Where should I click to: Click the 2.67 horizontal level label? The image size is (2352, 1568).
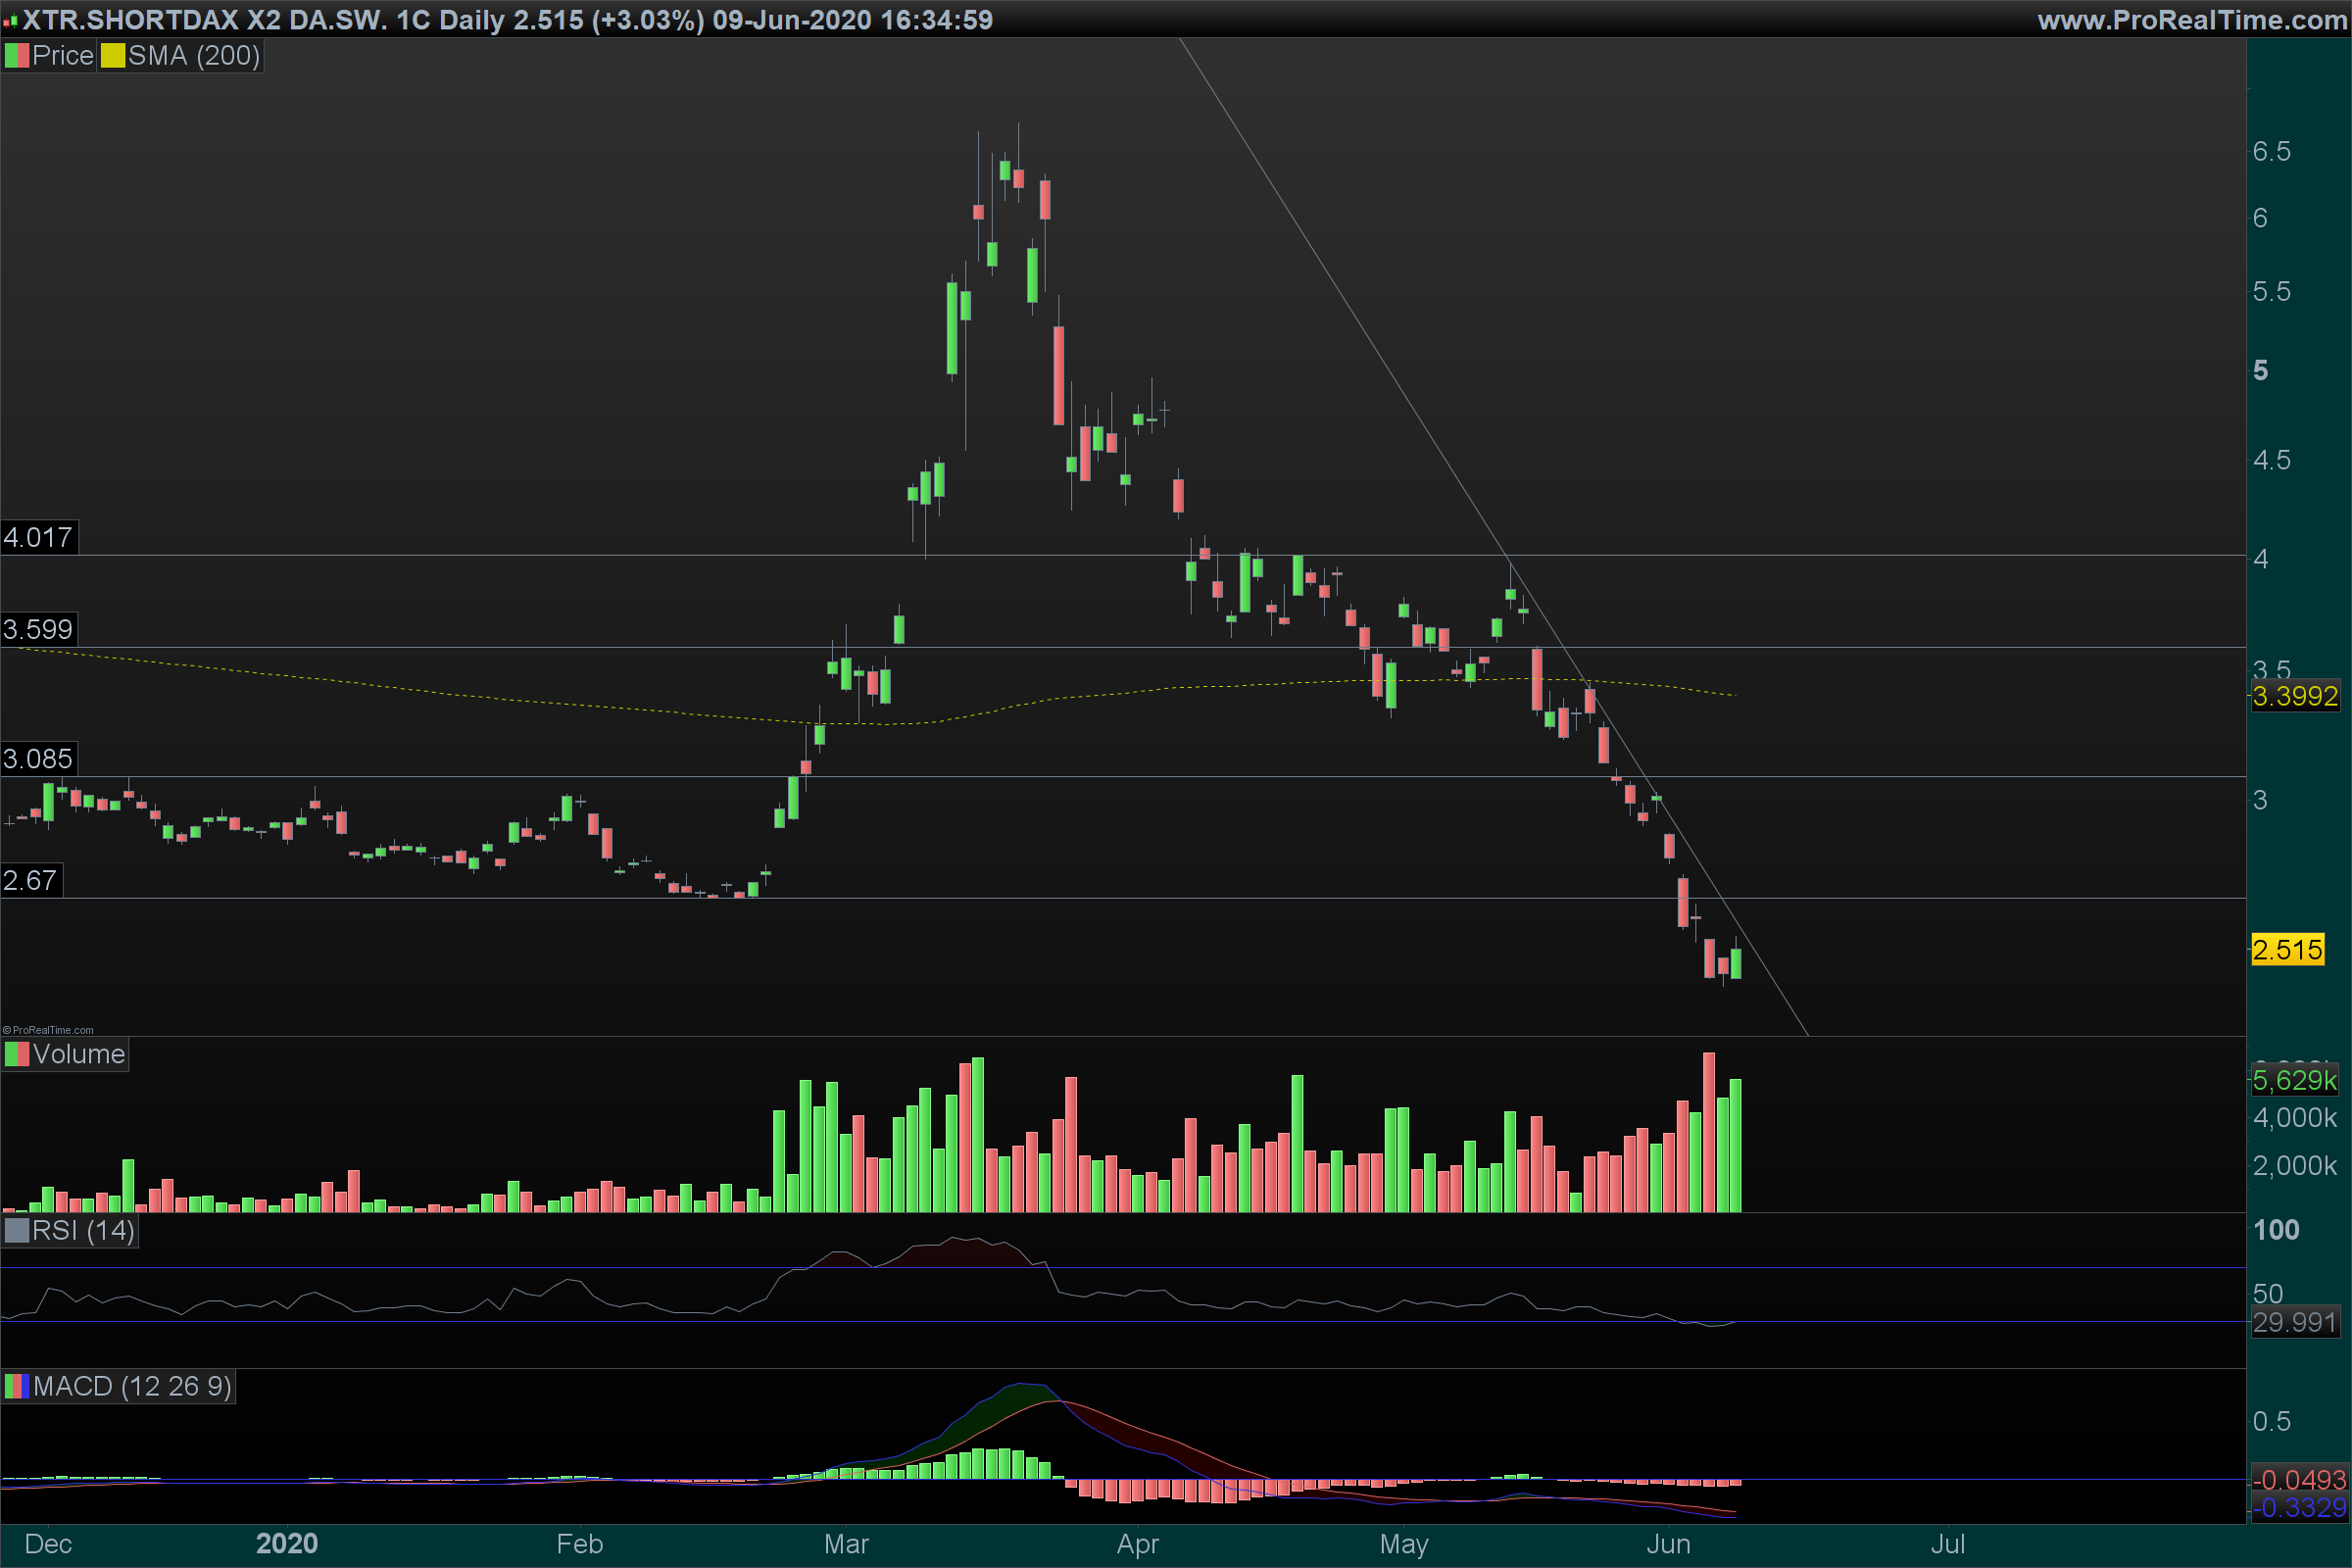coord(30,881)
